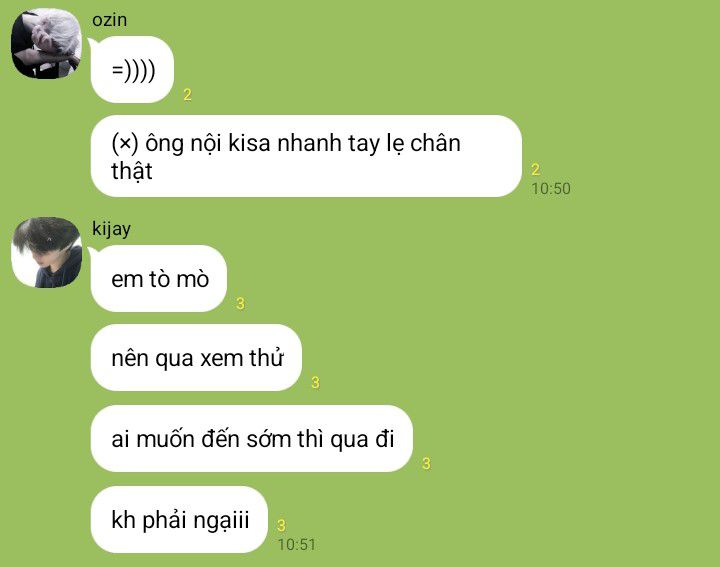Select the "=))))" message bubble
720x567 pixels.
coord(132,70)
